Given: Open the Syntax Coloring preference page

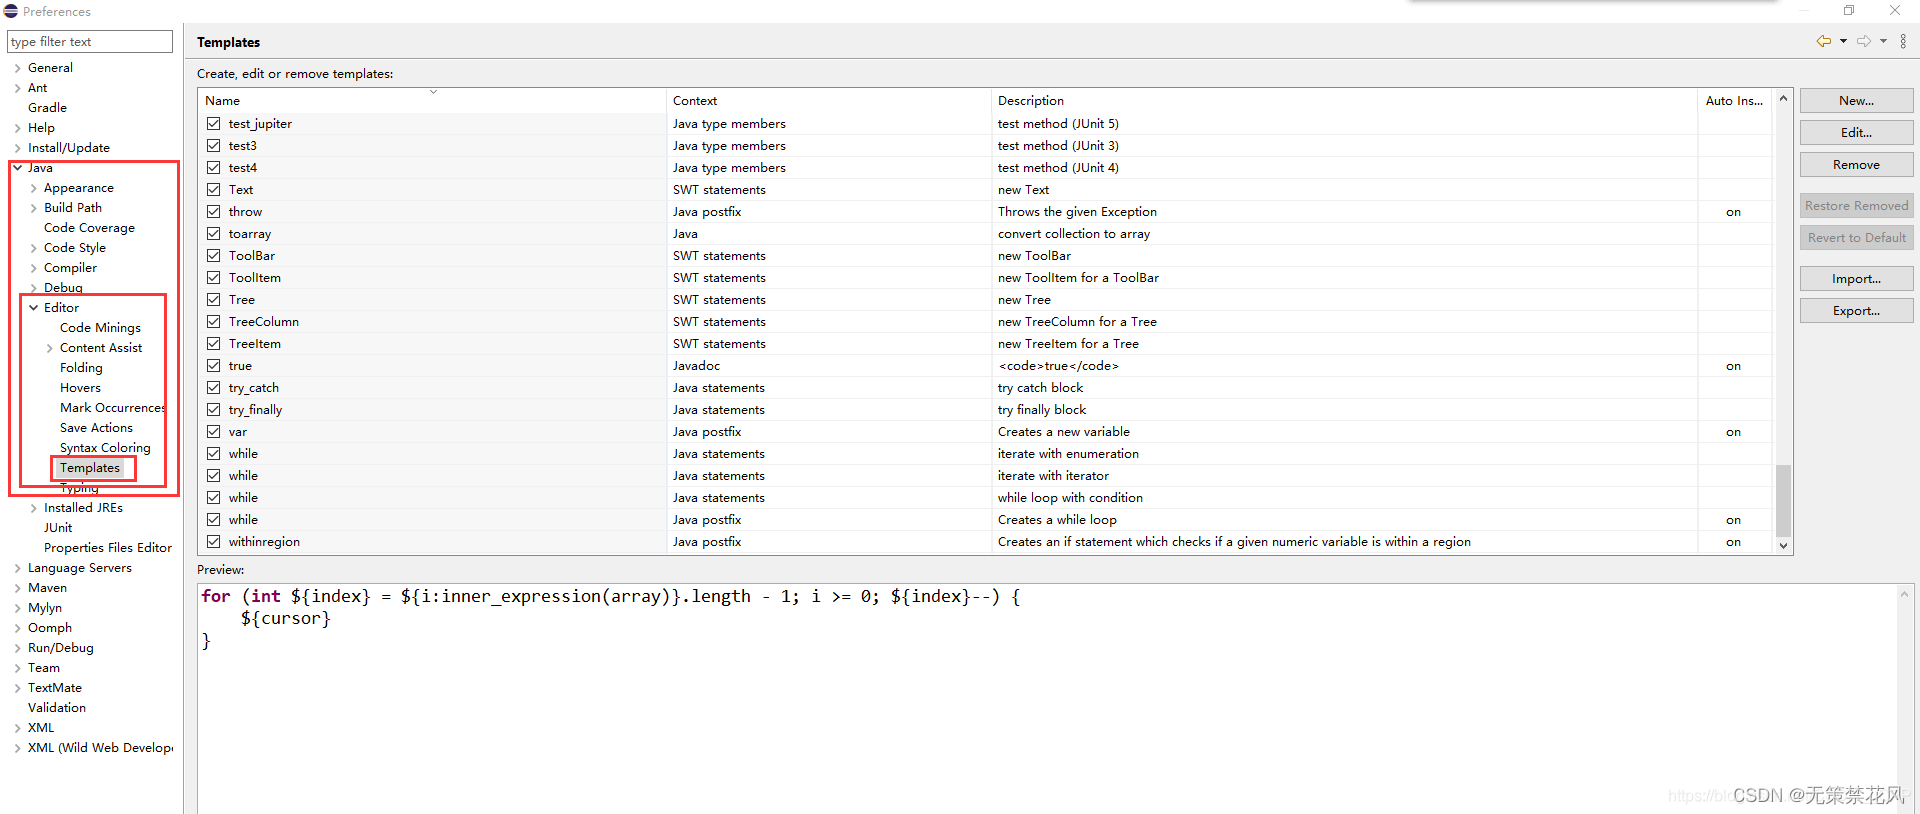Looking at the screenshot, I should click(105, 448).
